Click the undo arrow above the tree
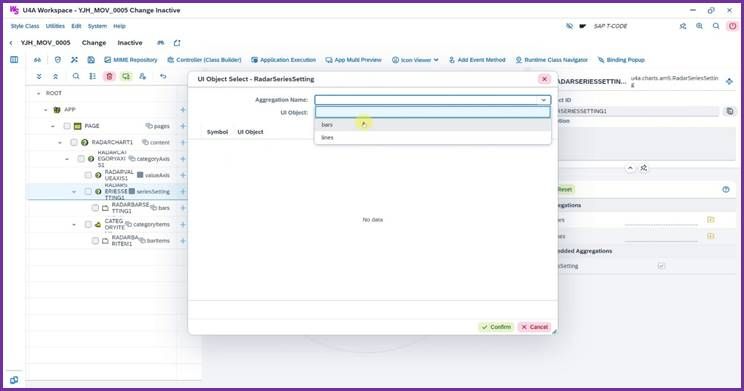 pyautogui.click(x=163, y=76)
